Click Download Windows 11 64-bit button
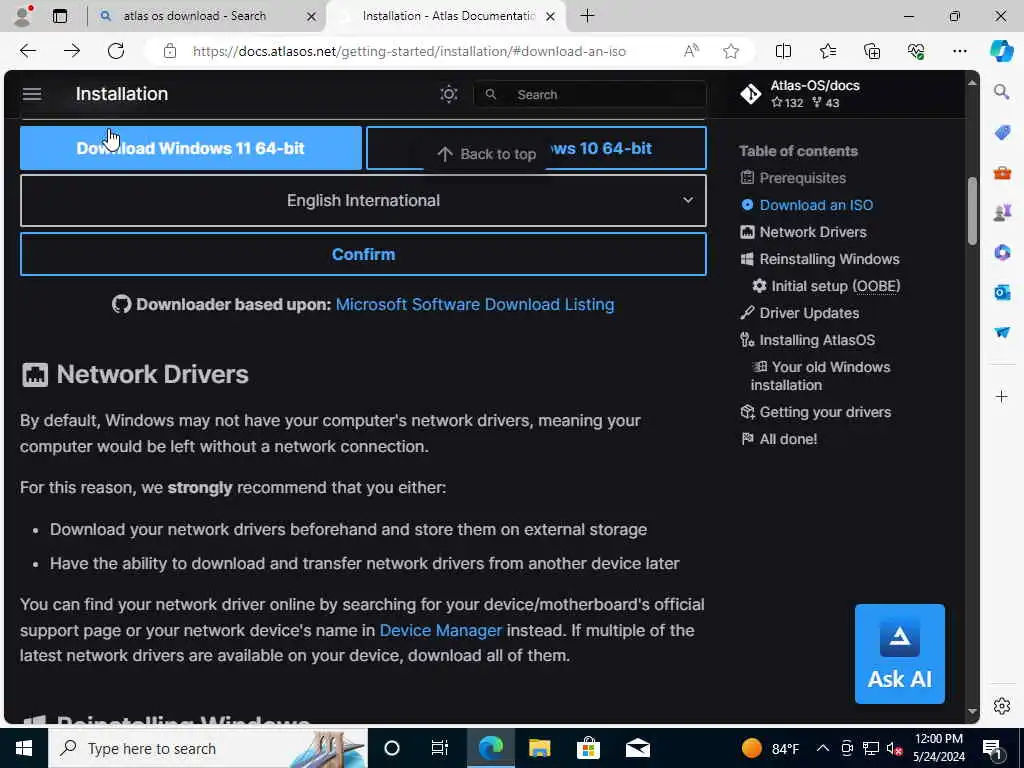 [191, 148]
